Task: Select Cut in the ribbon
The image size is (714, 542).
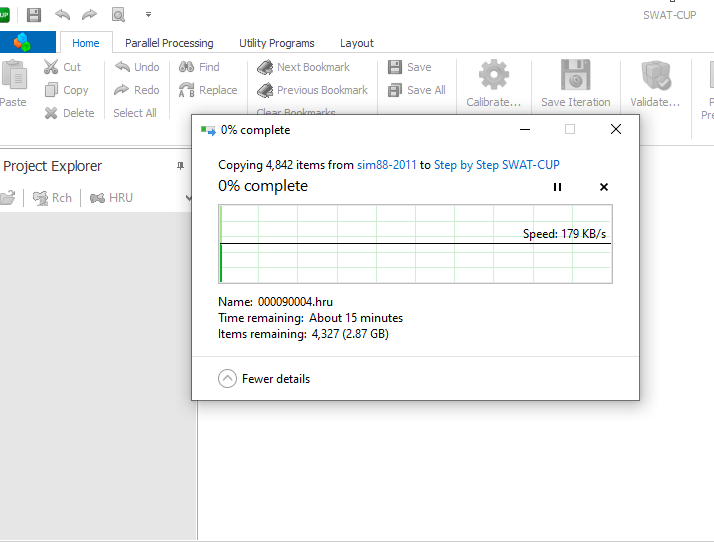Action: click(63, 67)
